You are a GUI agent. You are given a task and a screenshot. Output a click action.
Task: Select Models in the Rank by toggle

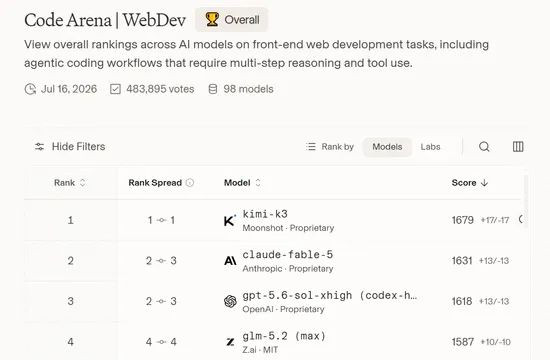[x=387, y=147]
